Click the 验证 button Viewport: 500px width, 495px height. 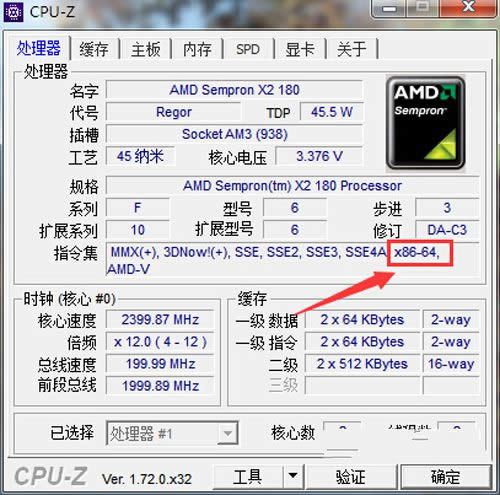351,477
